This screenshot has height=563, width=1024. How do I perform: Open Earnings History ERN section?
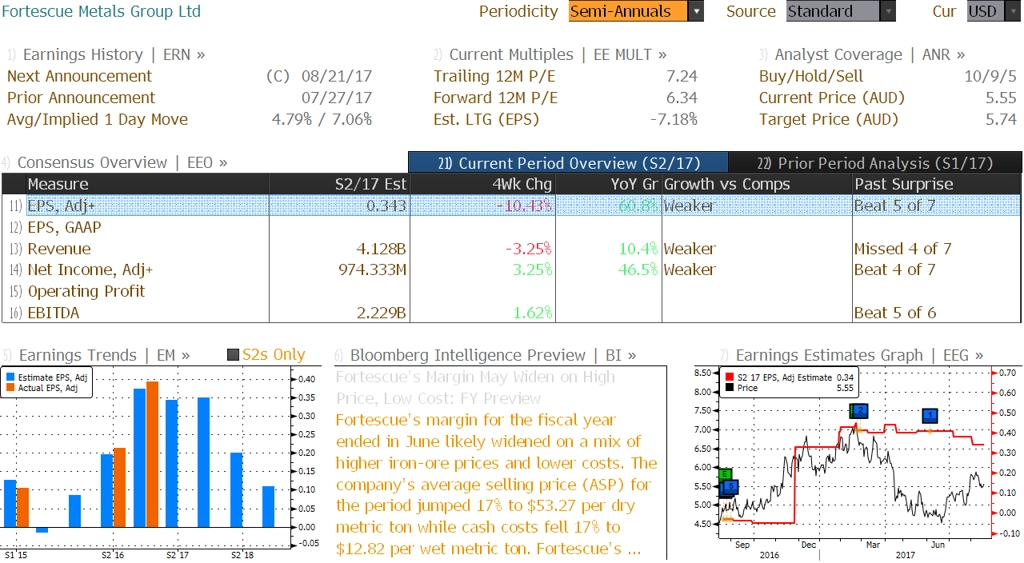pos(106,55)
